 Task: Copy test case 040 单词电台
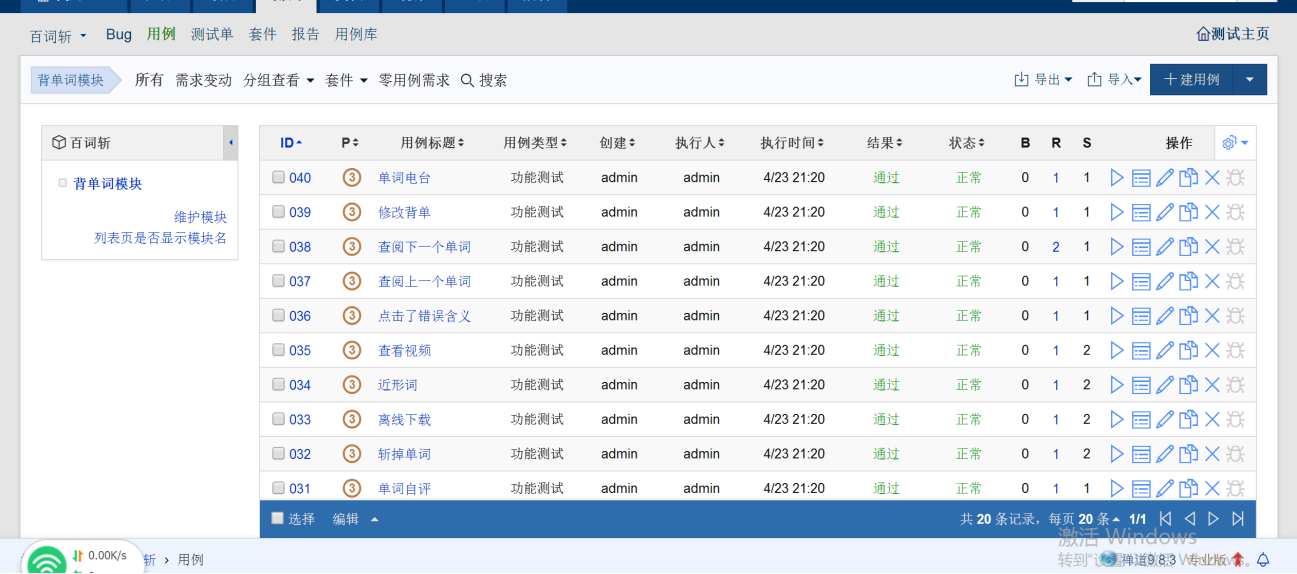coord(1188,178)
